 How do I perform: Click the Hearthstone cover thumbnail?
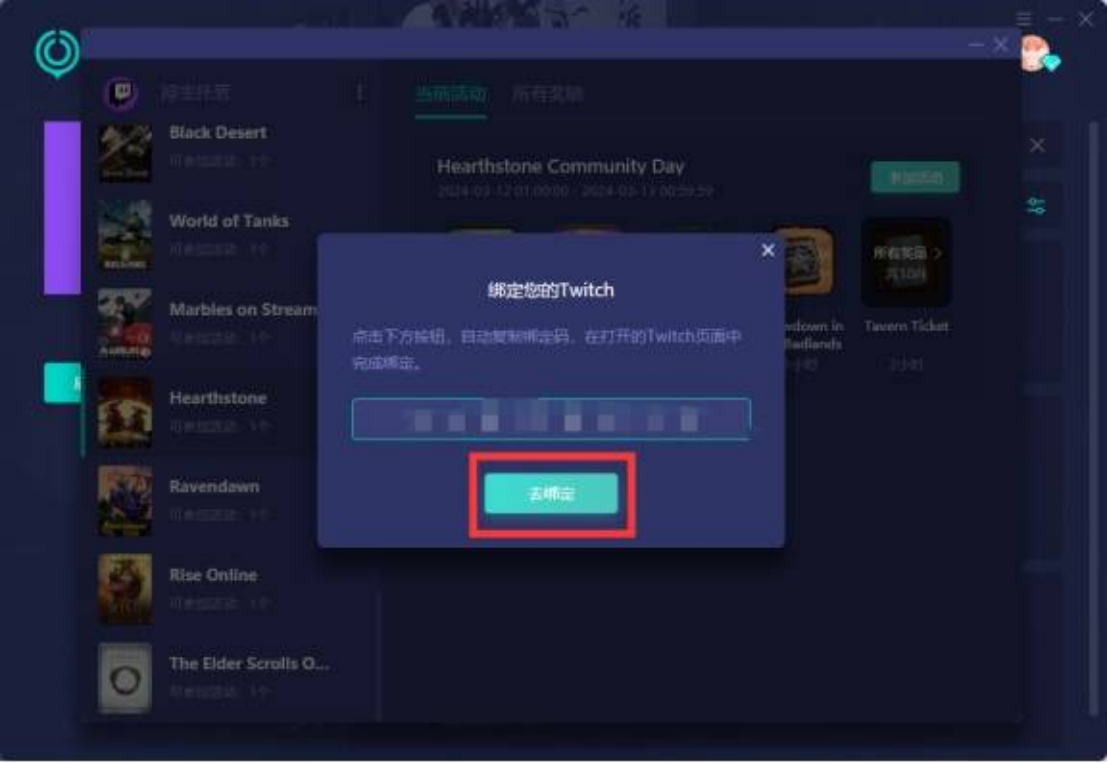[125, 412]
